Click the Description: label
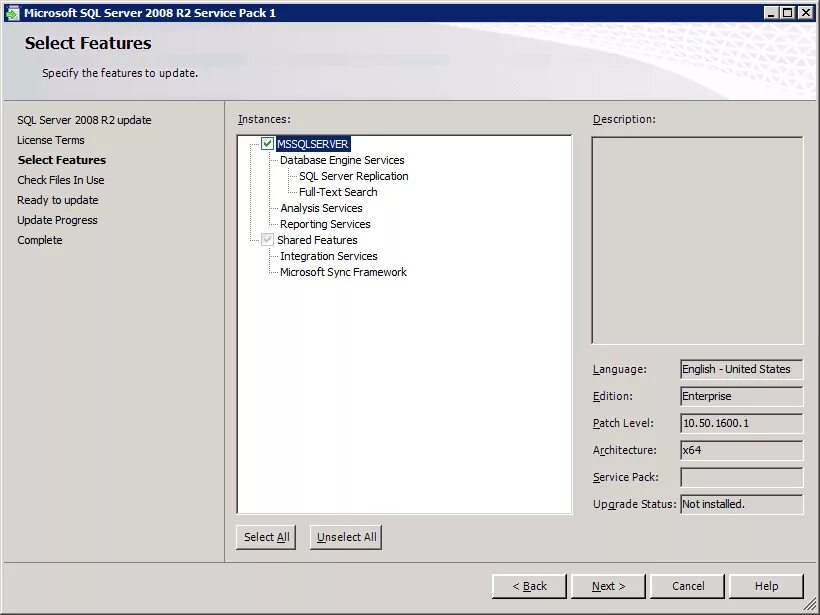820x615 pixels. [x=624, y=119]
